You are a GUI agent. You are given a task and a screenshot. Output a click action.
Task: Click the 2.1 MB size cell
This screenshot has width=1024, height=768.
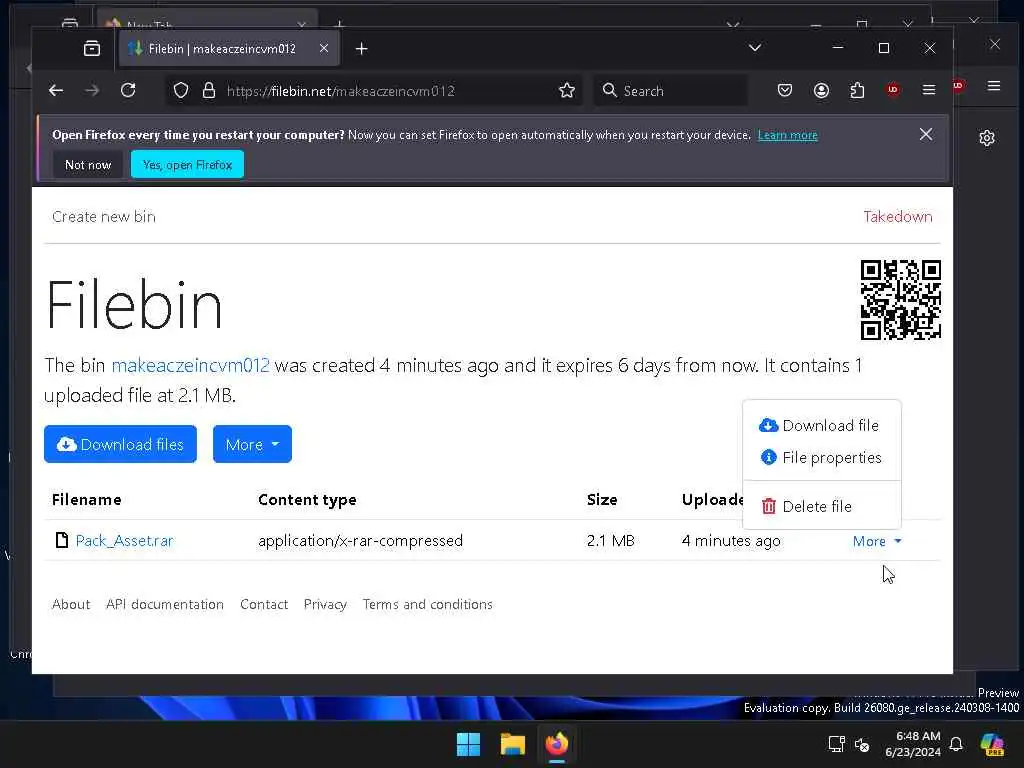tap(611, 541)
